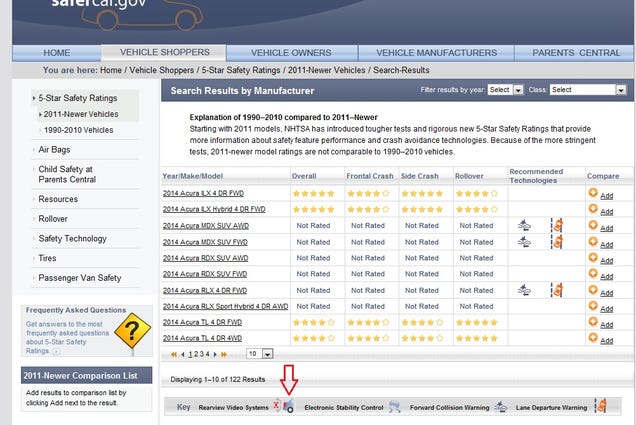This screenshot has width=636, height=425.
Task: Go to last results page arrow
Action: point(223,354)
